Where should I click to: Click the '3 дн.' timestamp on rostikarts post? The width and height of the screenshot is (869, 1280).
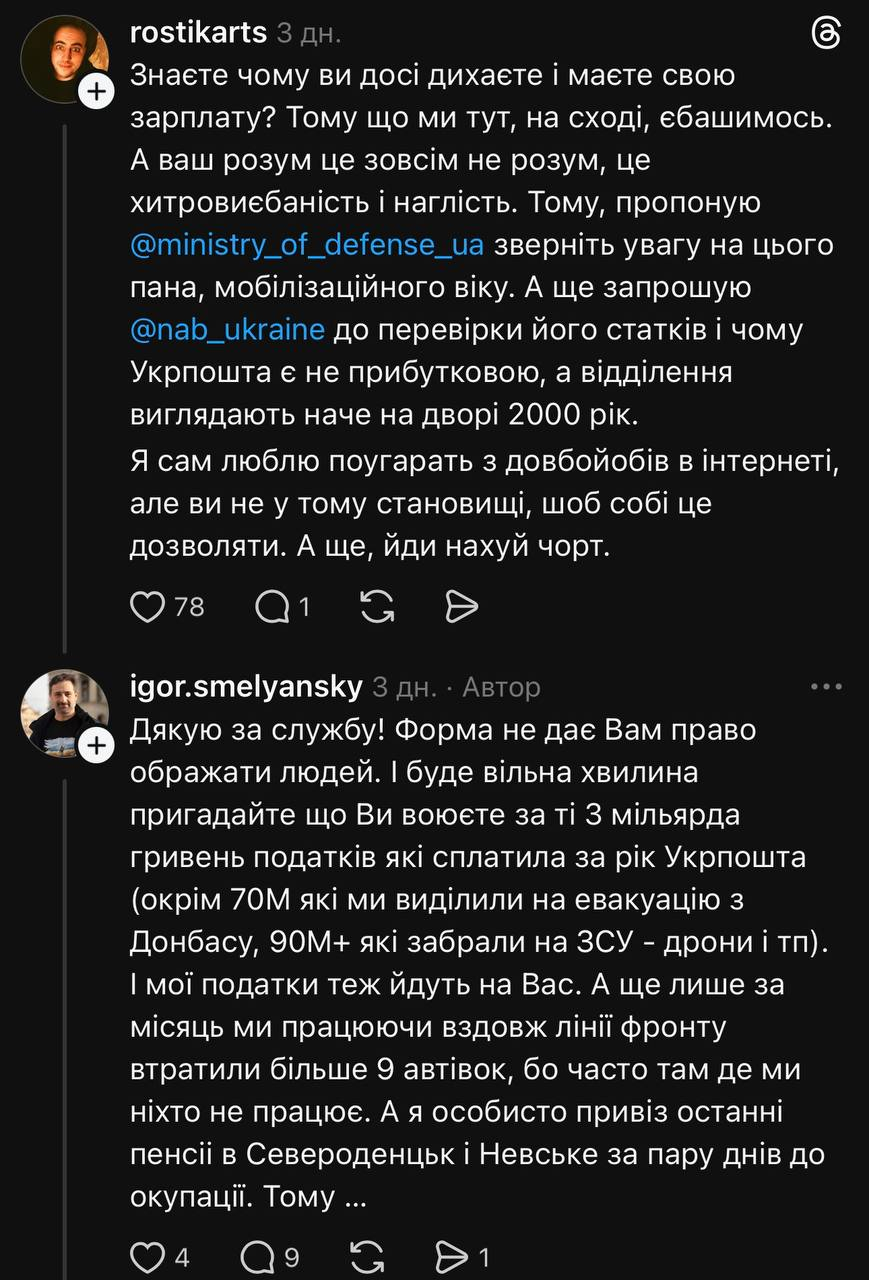click(x=309, y=33)
